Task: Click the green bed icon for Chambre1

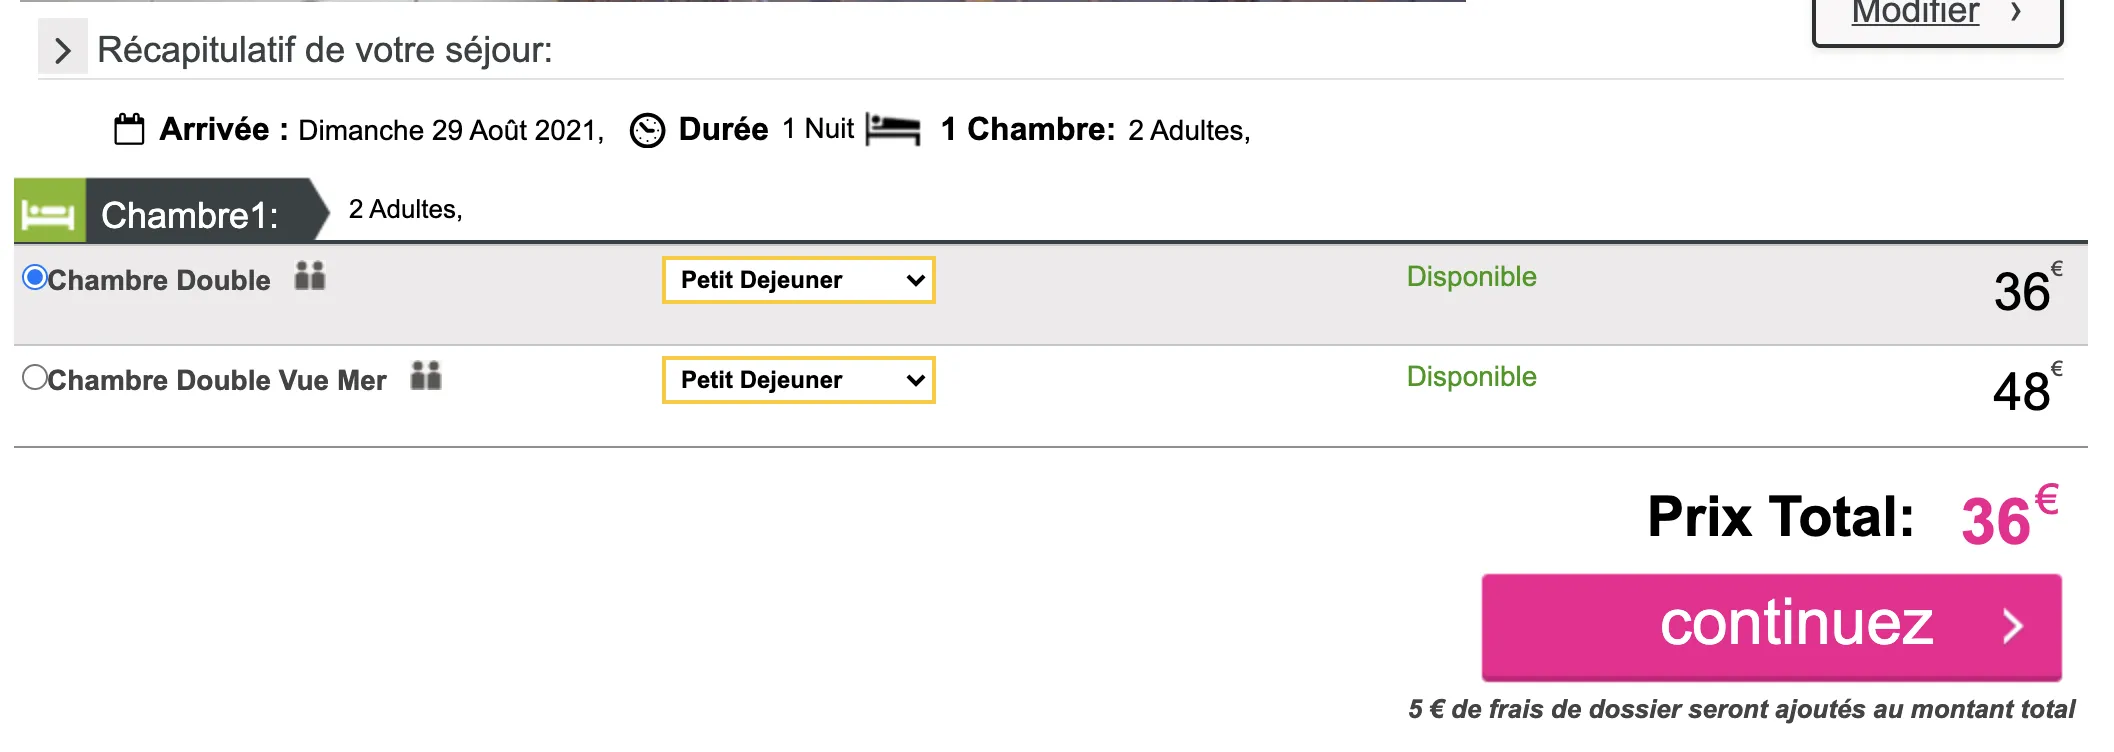Action: click(49, 214)
